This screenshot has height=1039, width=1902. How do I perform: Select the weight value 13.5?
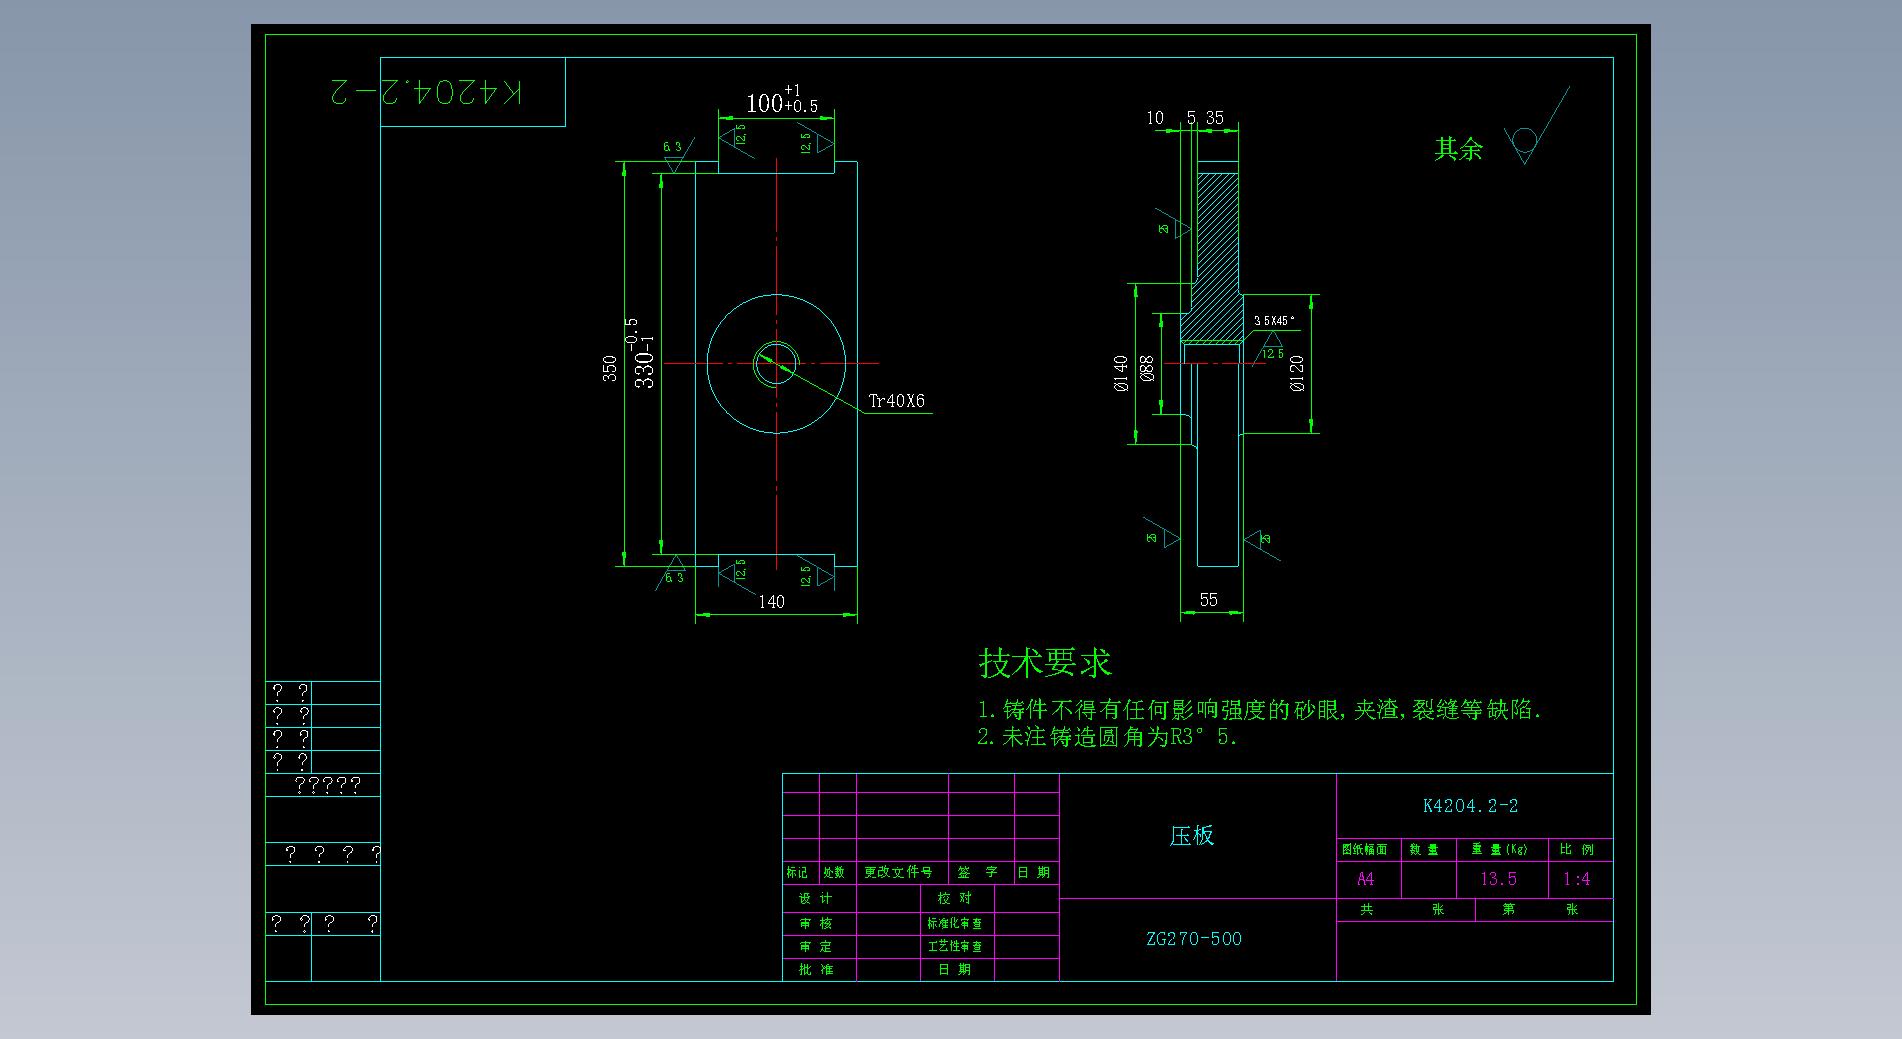[1499, 879]
